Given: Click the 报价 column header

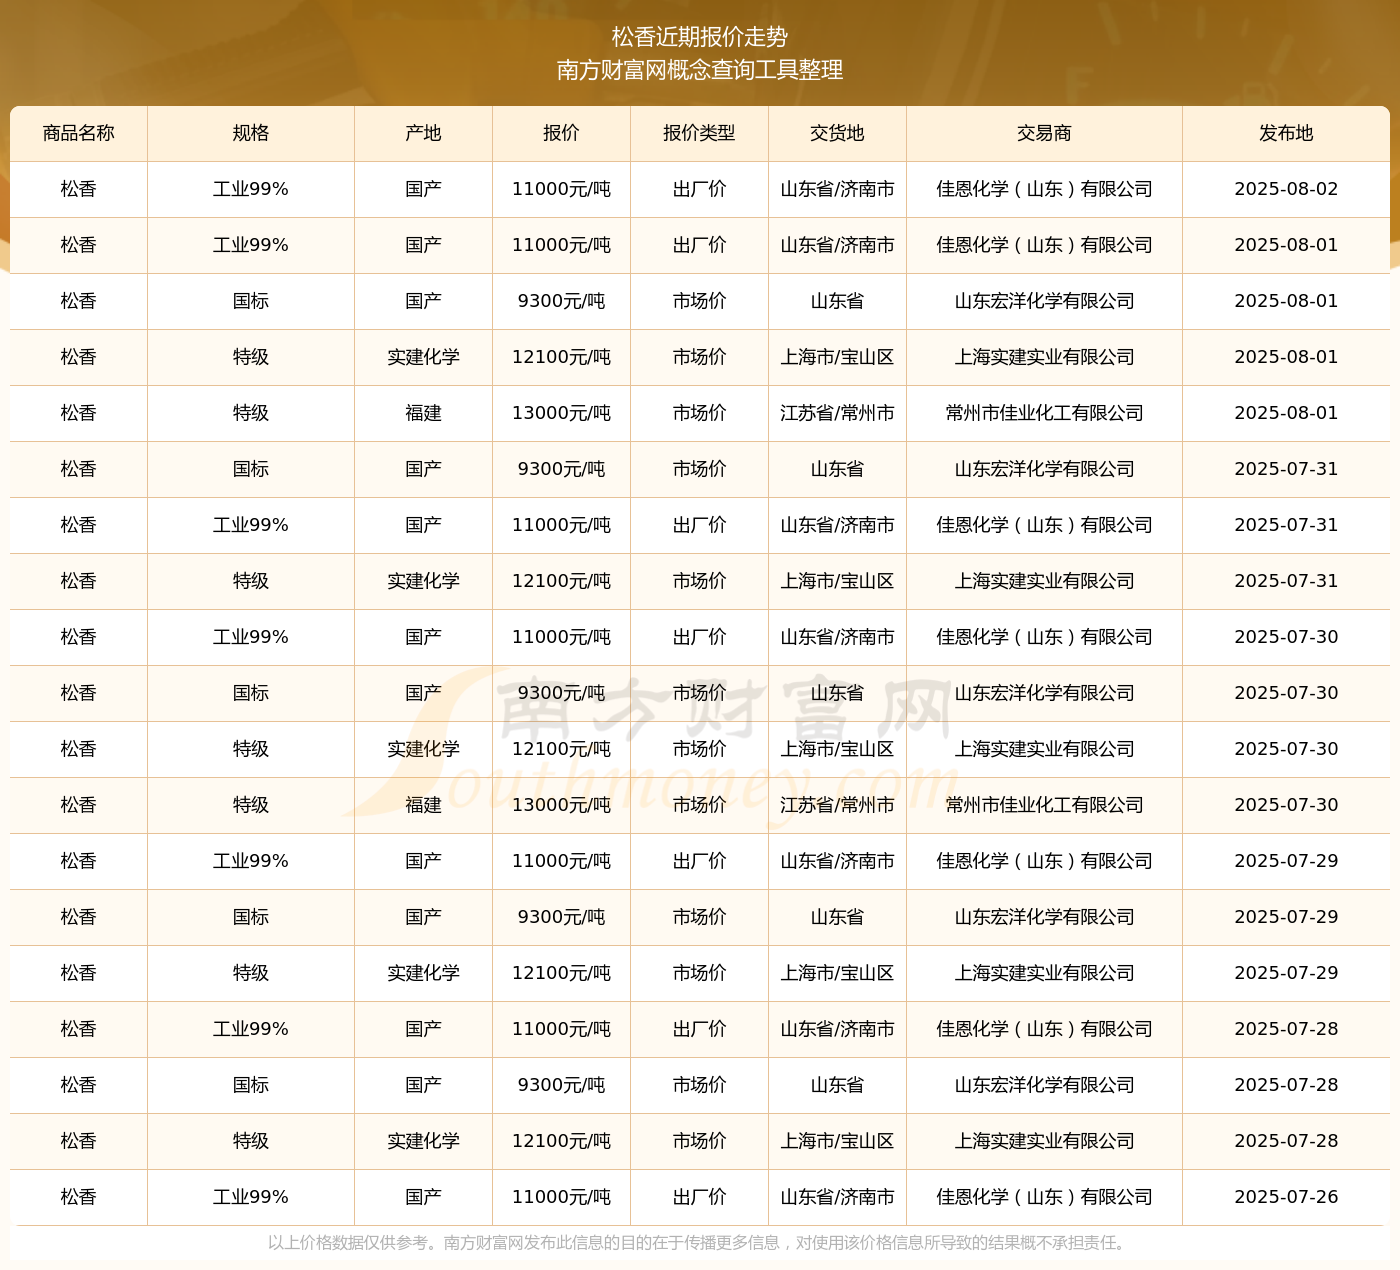Looking at the screenshot, I should coord(561,133).
